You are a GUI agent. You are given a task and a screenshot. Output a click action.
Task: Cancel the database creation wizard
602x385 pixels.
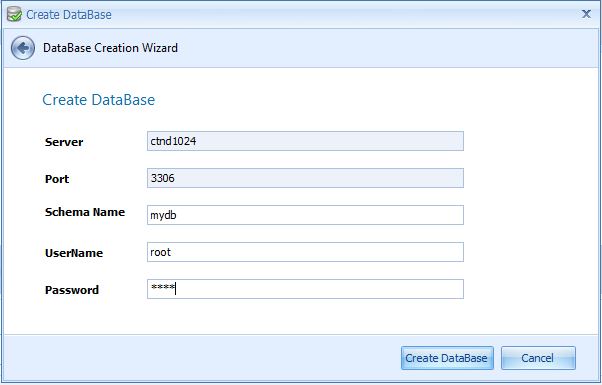click(538, 358)
